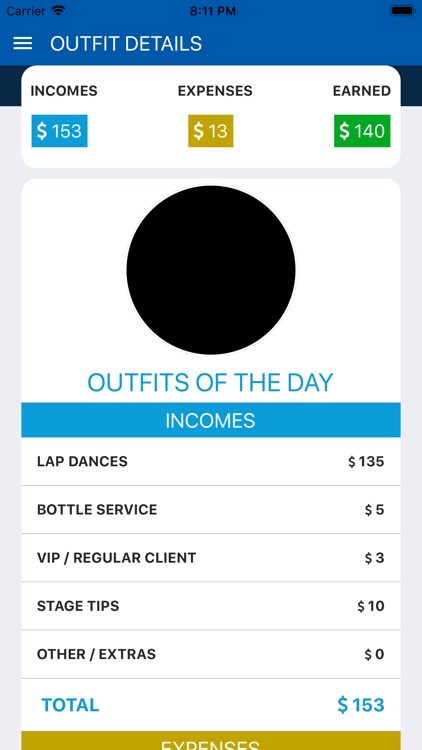Open the Bottle Service income row
Viewport: 422px width, 750px height.
(x=211, y=510)
